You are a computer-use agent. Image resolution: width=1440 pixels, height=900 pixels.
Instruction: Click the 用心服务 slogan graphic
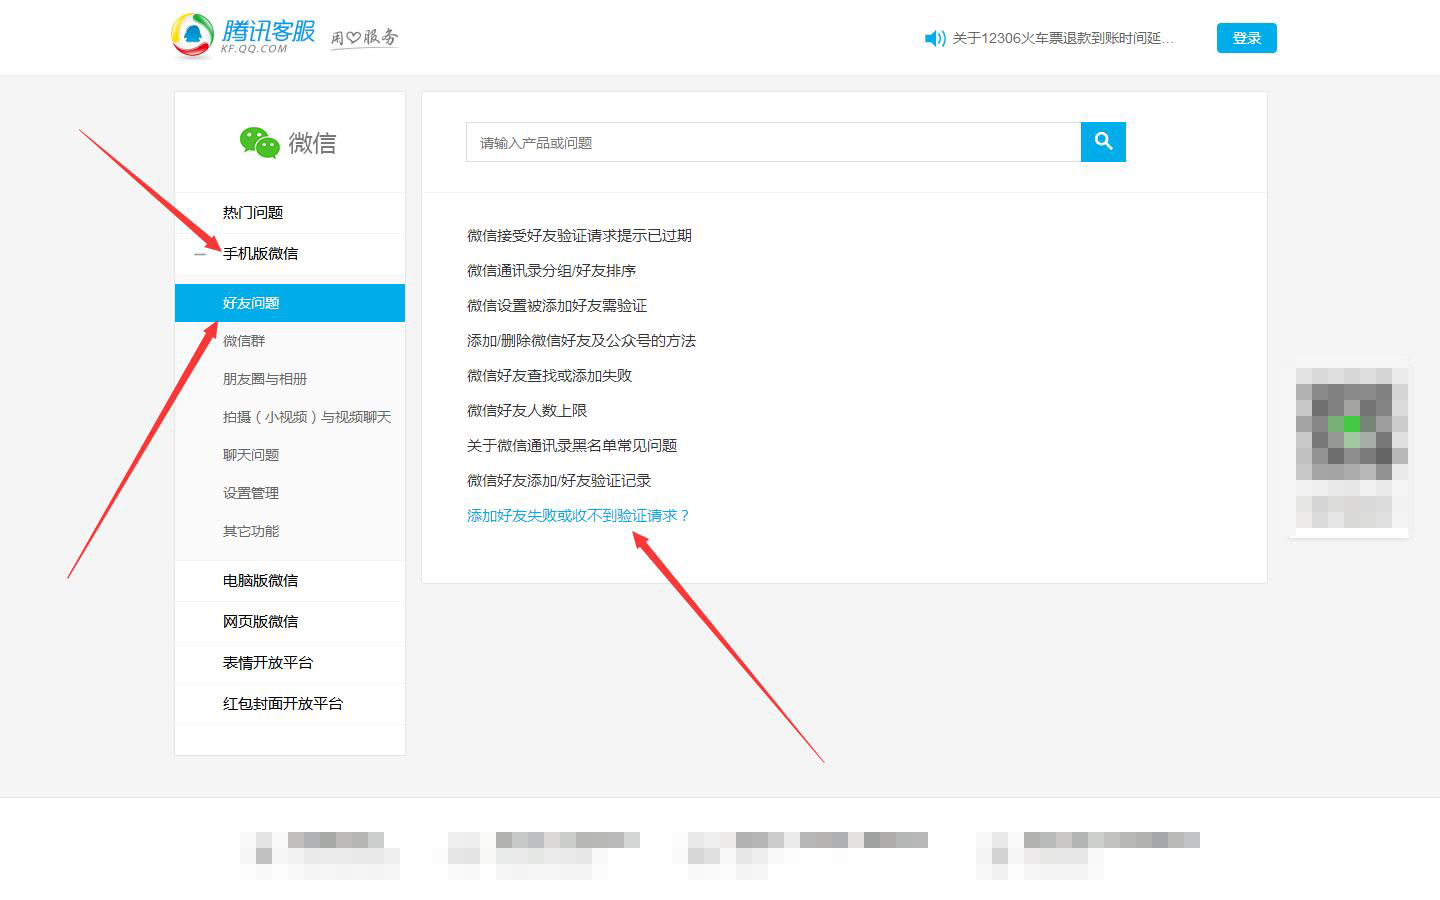(364, 38)
